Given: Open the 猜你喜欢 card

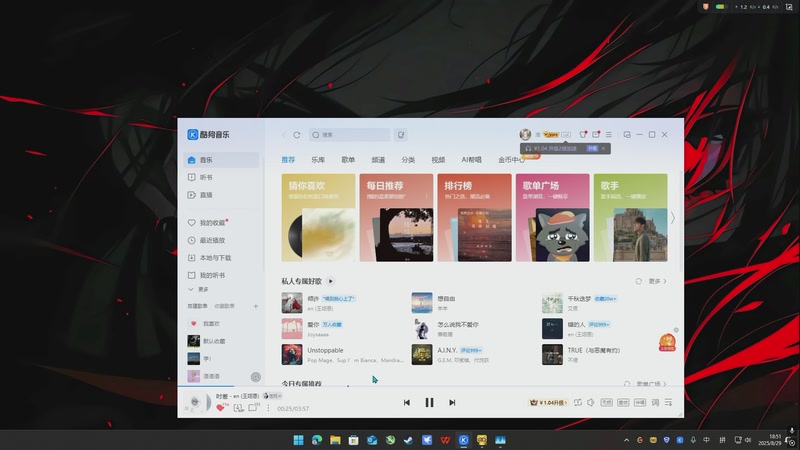Looking at the screenshot, I should point(318,218).
